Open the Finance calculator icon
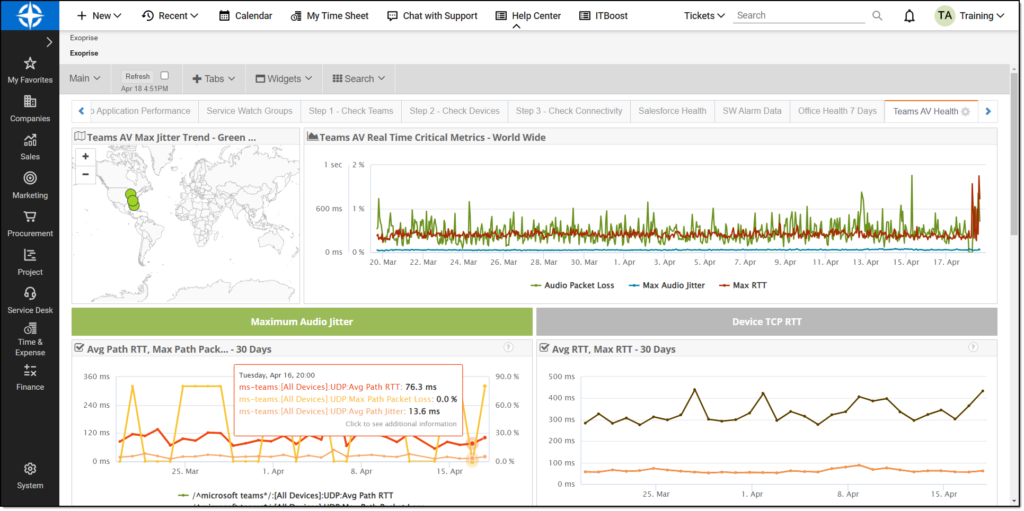 (x=29, y=371)
